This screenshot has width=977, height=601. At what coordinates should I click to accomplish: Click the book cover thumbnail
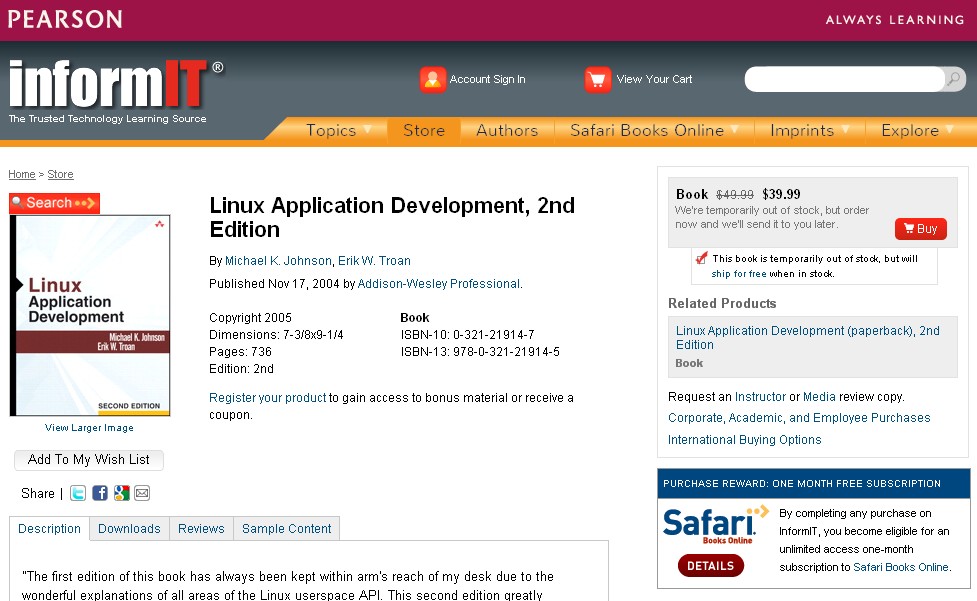click(x=90, y=315)
